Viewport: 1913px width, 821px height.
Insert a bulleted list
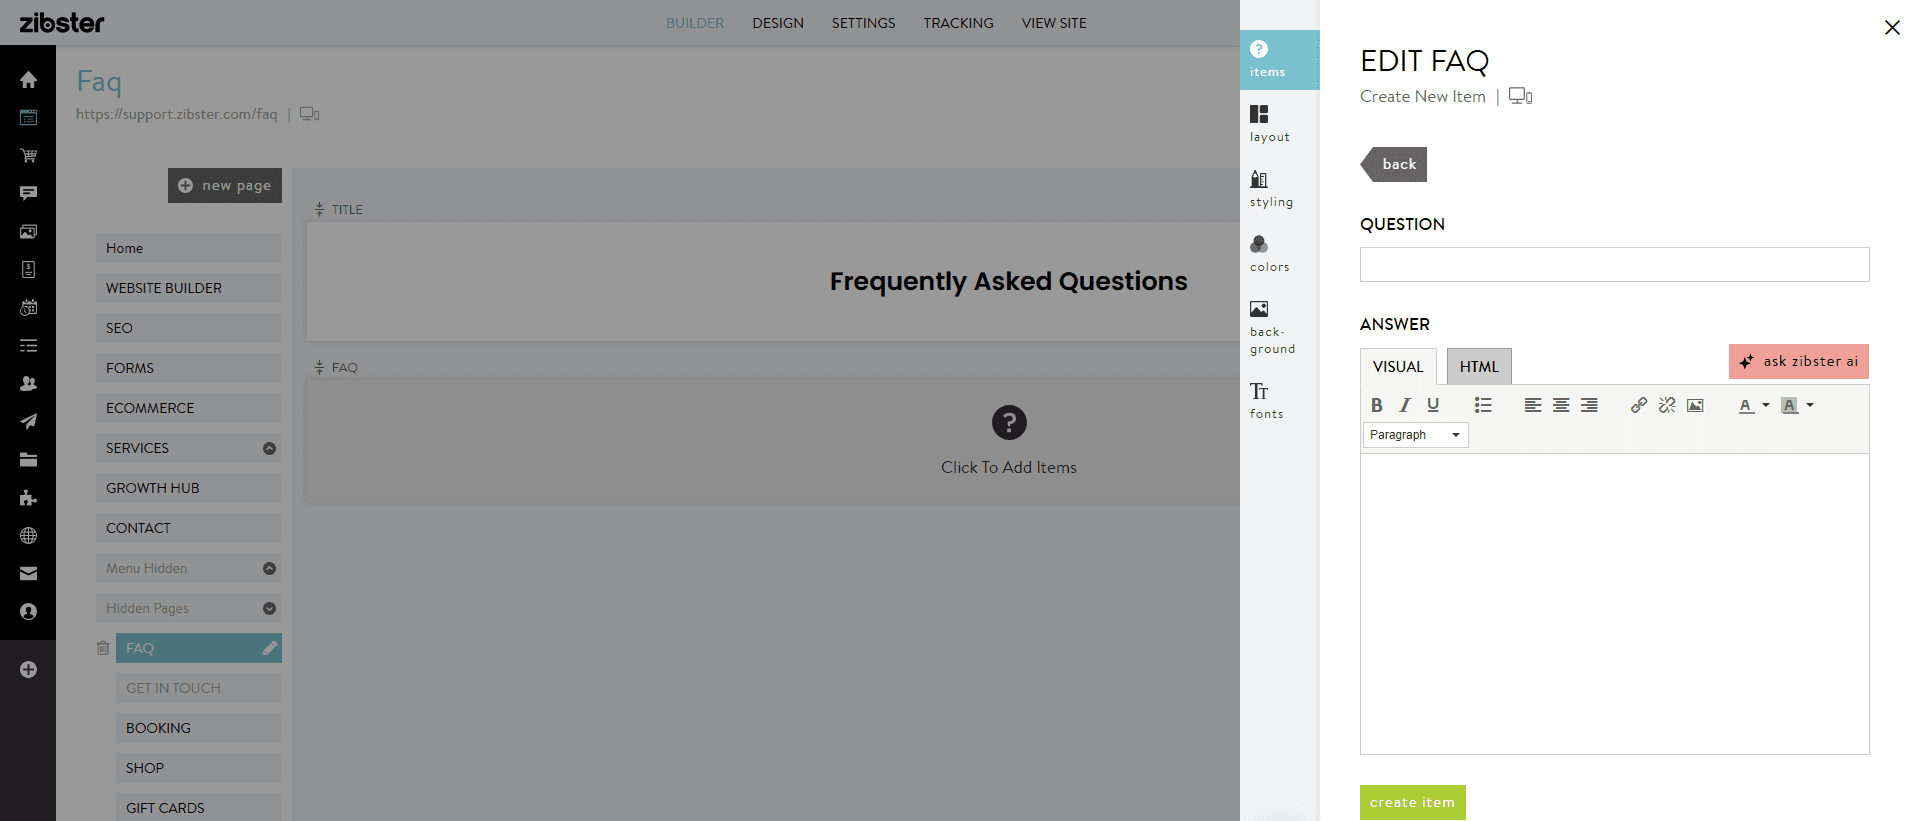pyautogui.click(x=1483, y=405)
